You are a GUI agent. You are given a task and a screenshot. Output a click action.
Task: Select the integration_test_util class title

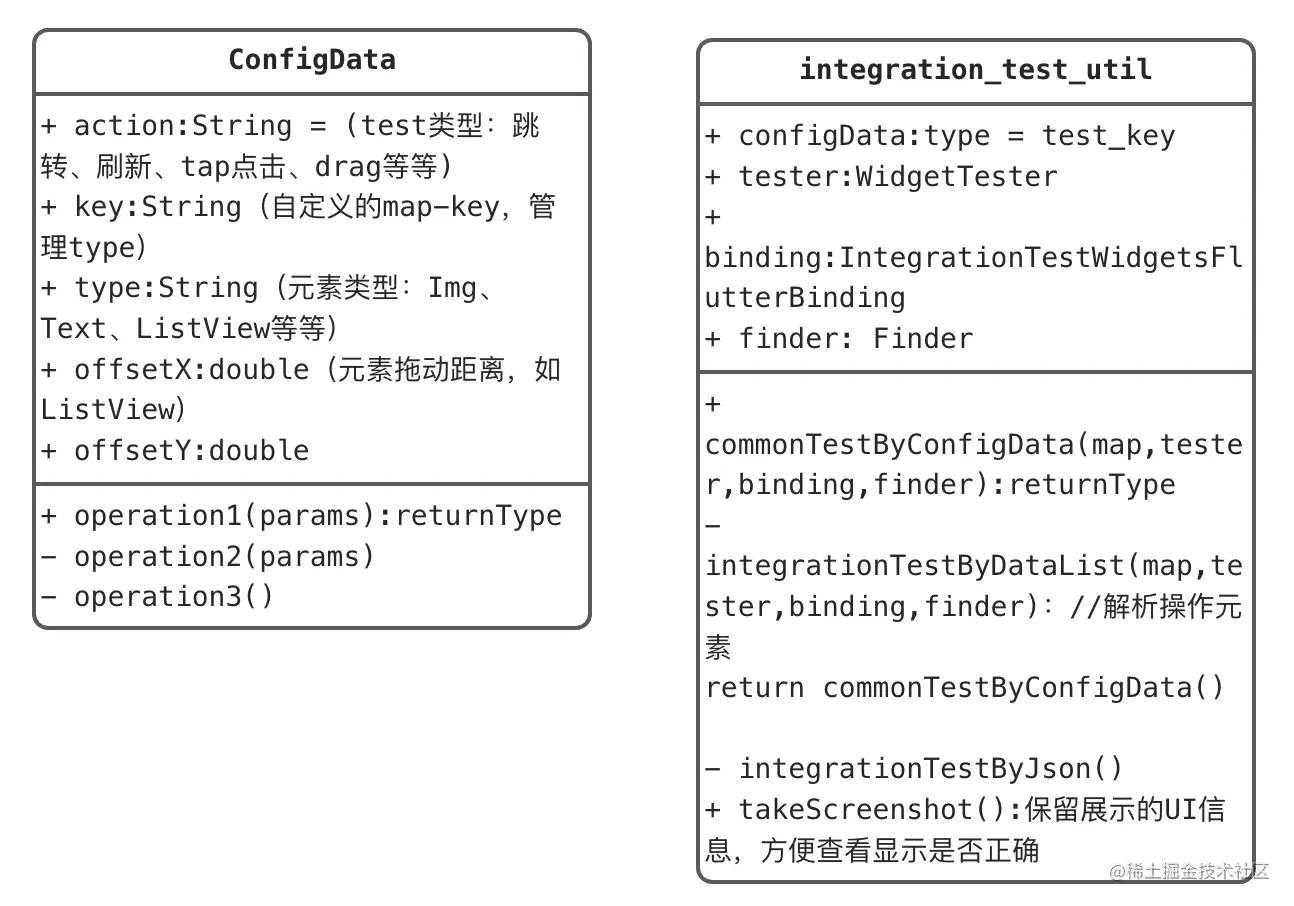975,69
